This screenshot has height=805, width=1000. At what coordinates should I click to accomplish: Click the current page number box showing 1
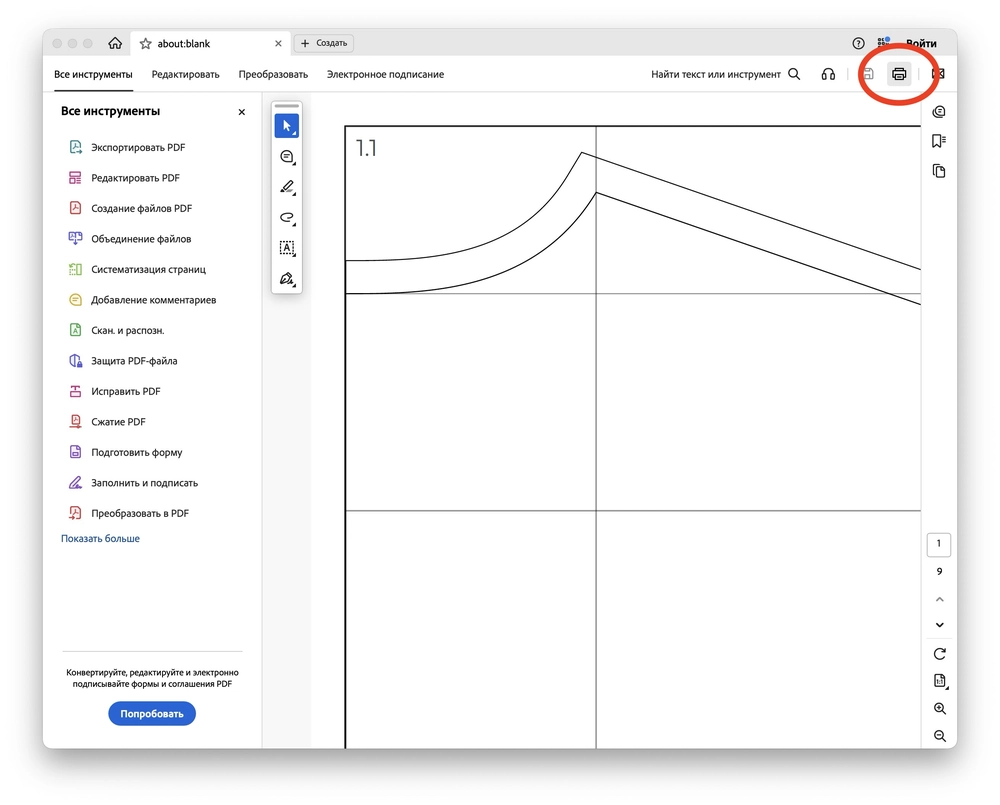click(x=939, y=544)
